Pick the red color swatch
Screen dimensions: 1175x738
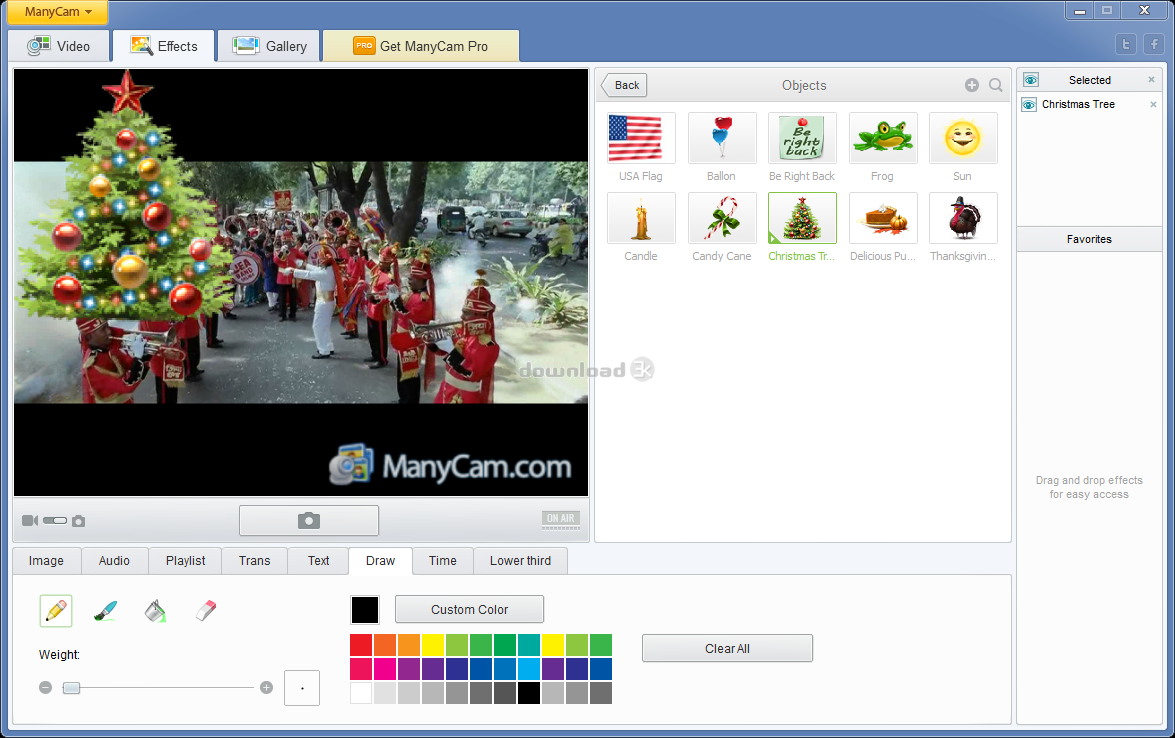(361, 645)
